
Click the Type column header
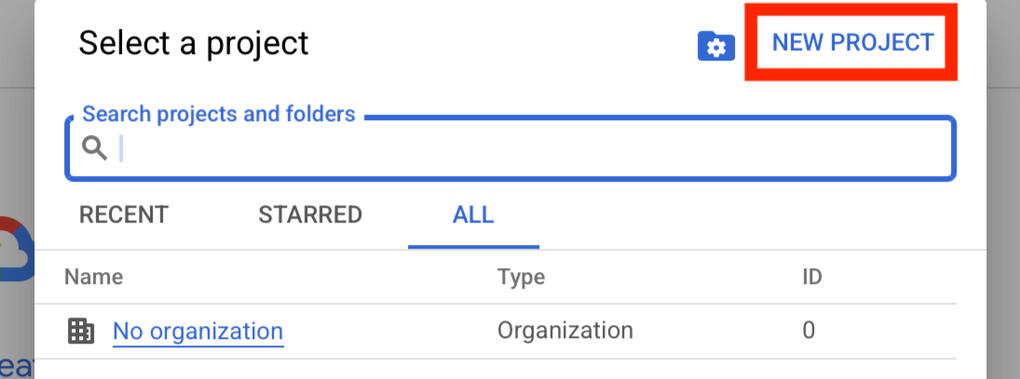point(521,277)
